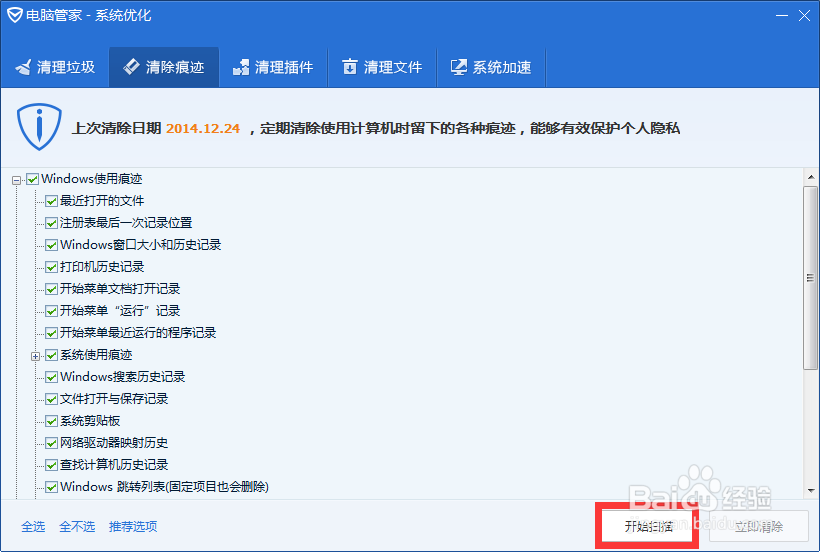Close the 电脑管家 window
The height and width of the screenshot is (552, 820).
coord(804,16)
